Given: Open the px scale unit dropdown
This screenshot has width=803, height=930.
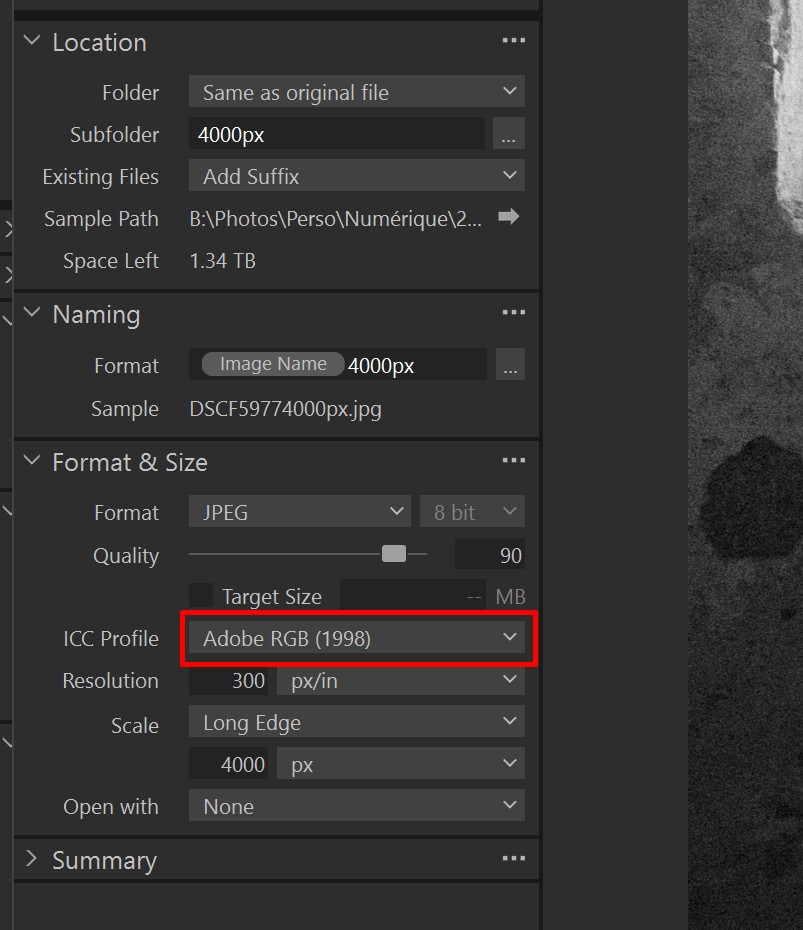Looking at the screenshot, I should [x=401, y=763].
